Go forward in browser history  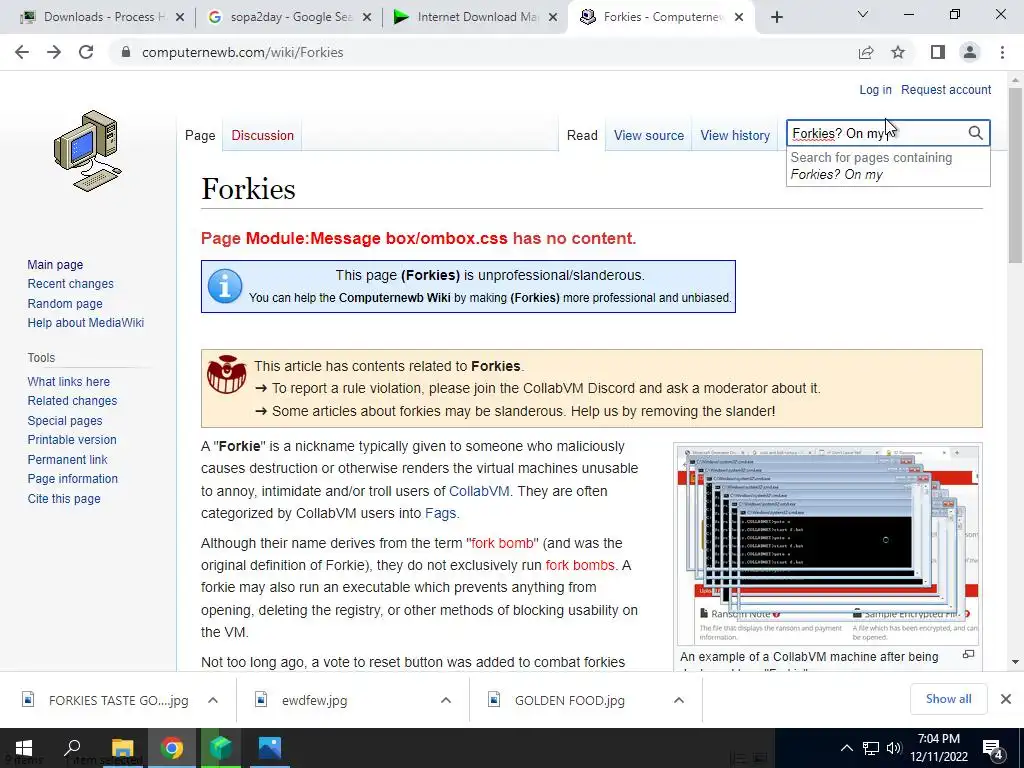pyautogui.click(x=54, y=52)
